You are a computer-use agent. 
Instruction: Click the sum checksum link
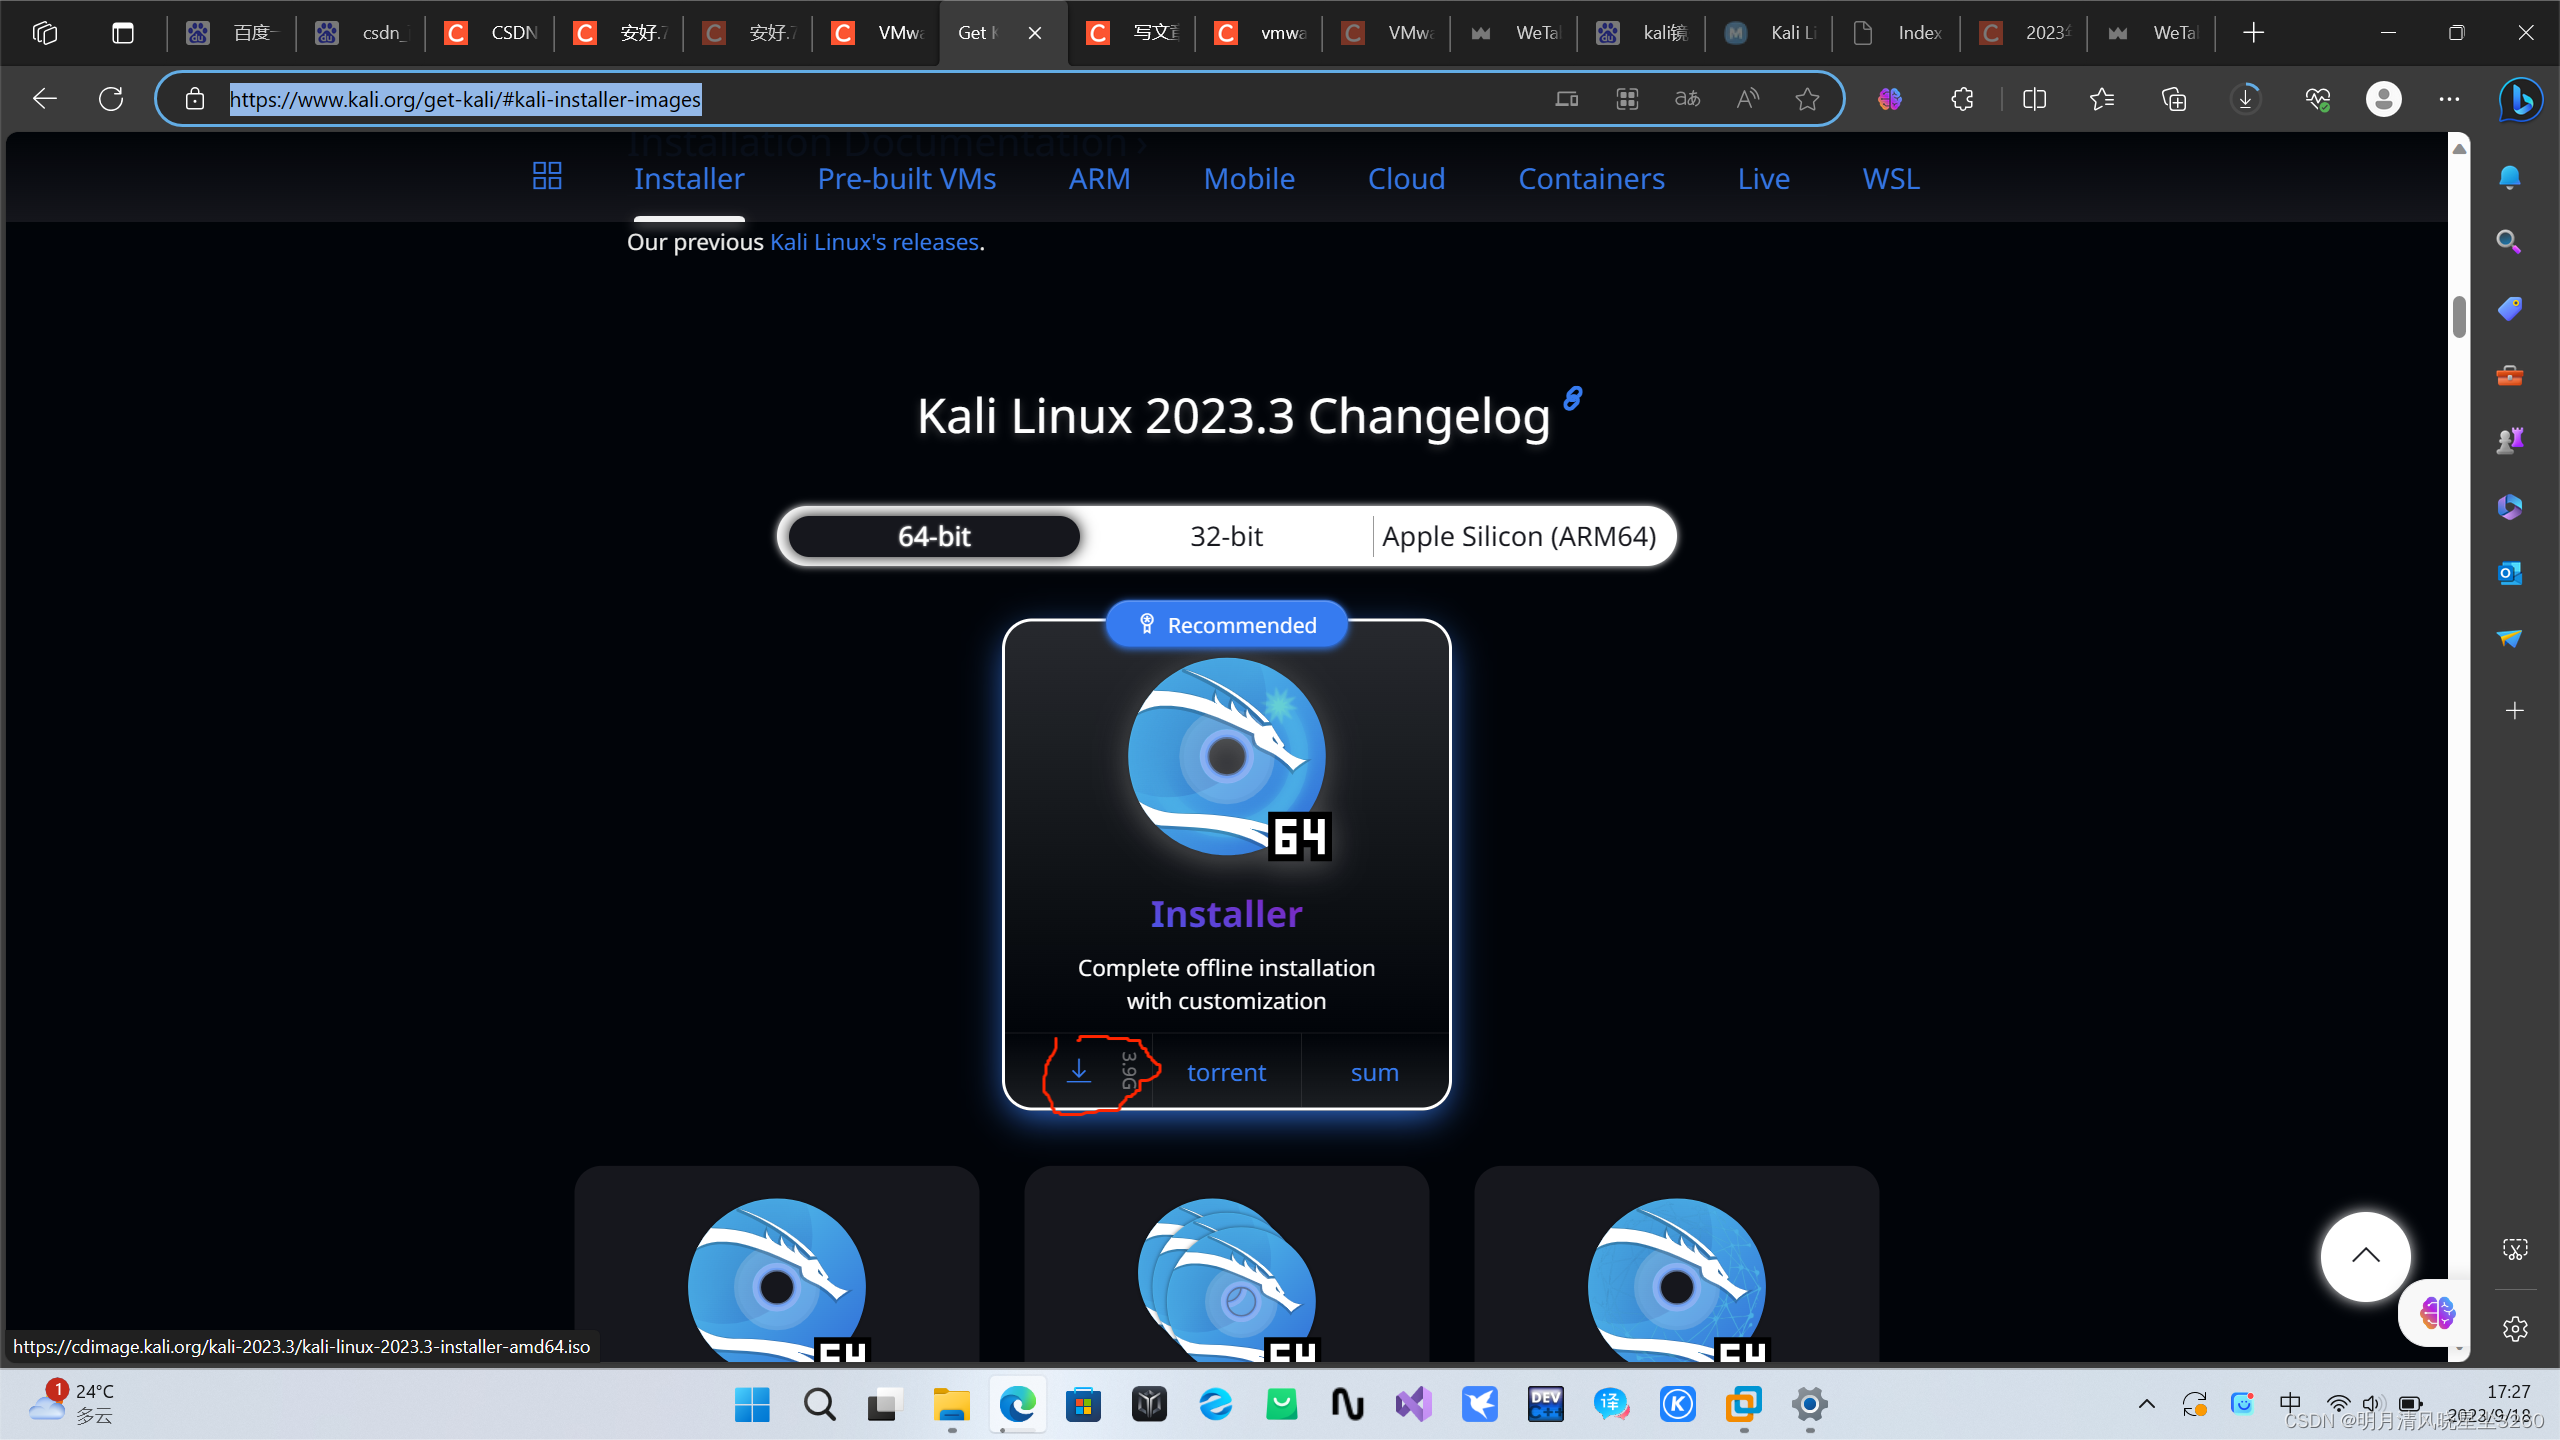pos(1374,1072)
